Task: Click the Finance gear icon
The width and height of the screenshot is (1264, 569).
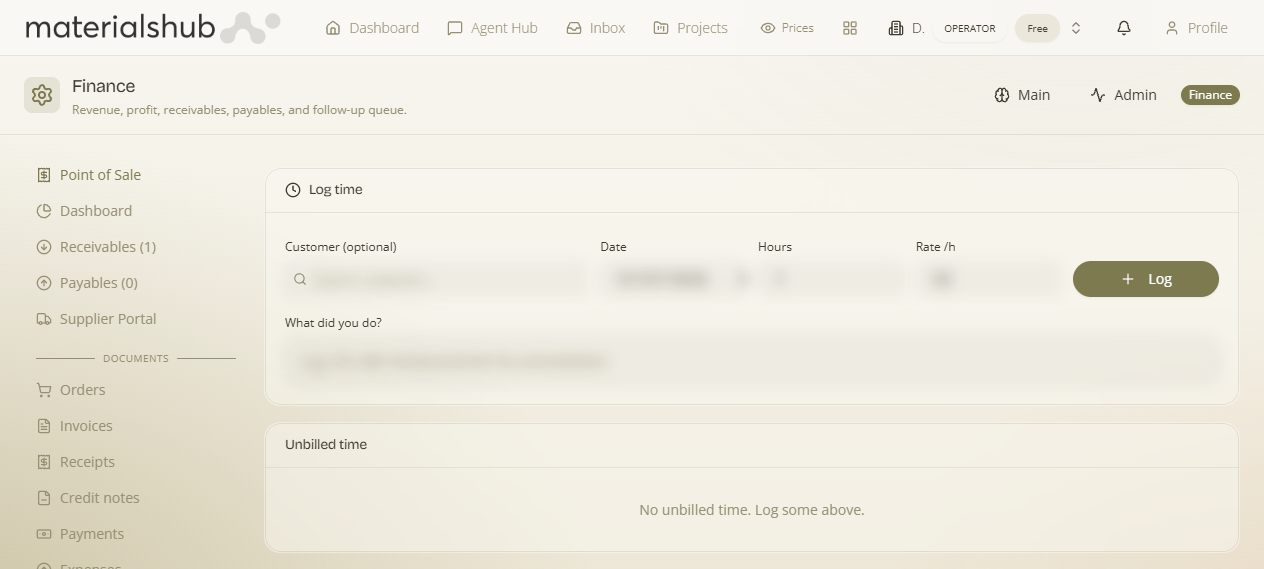Action: (x=42, y=95)
